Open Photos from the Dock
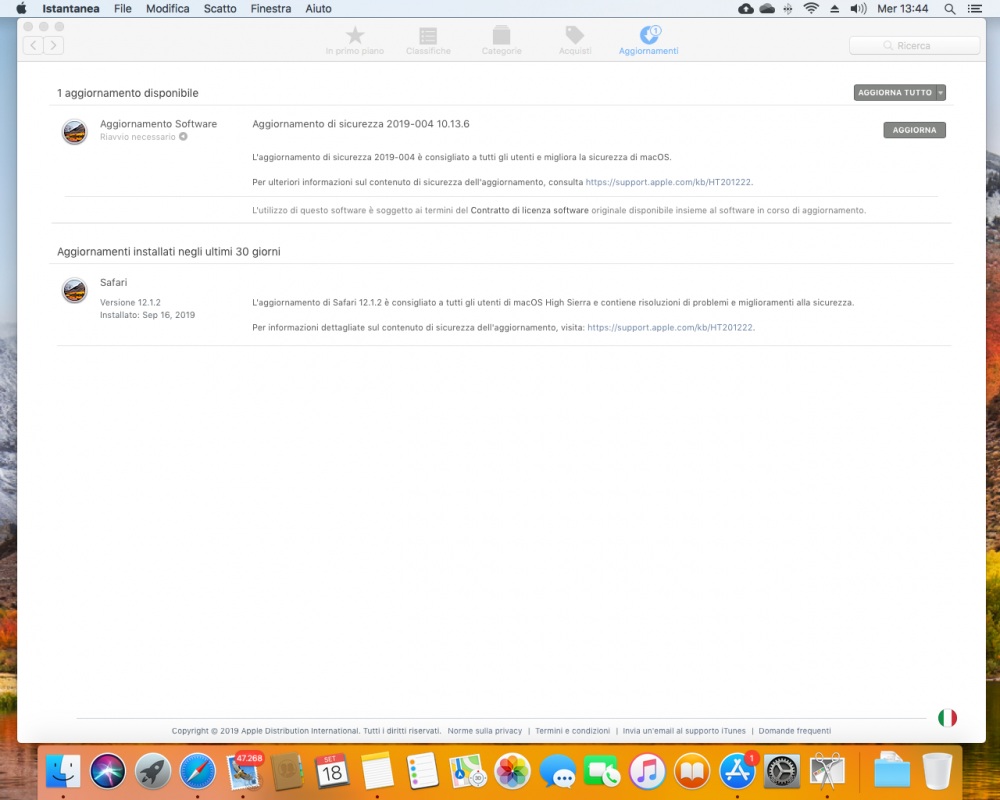The height and width of the screenshot is (800, 1000). tap(512, 771)
